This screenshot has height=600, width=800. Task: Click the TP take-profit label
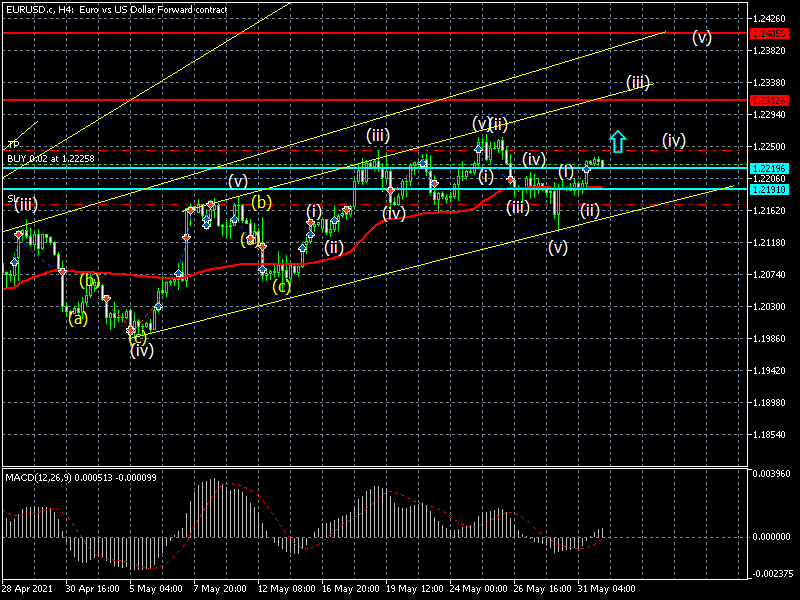point(14,145)
